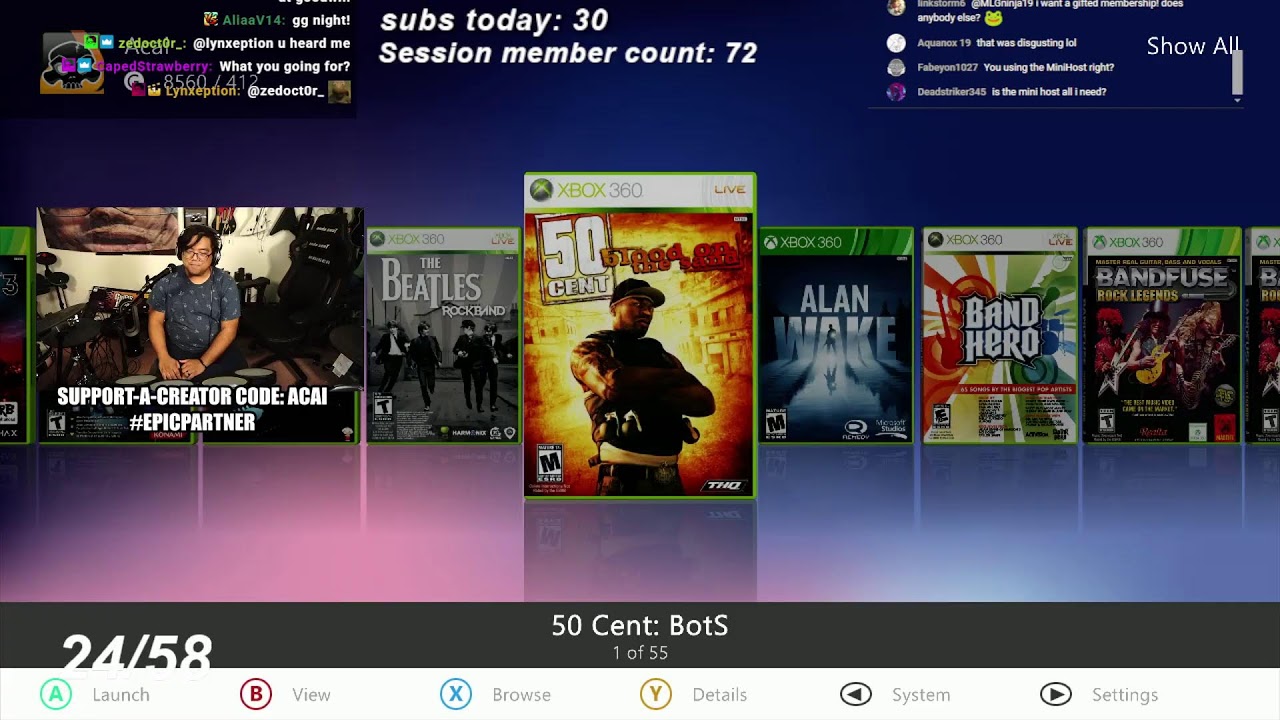The image size is (1280, 720).
Task: Click the right arrow Settings icon
Action: (1056, 694)
